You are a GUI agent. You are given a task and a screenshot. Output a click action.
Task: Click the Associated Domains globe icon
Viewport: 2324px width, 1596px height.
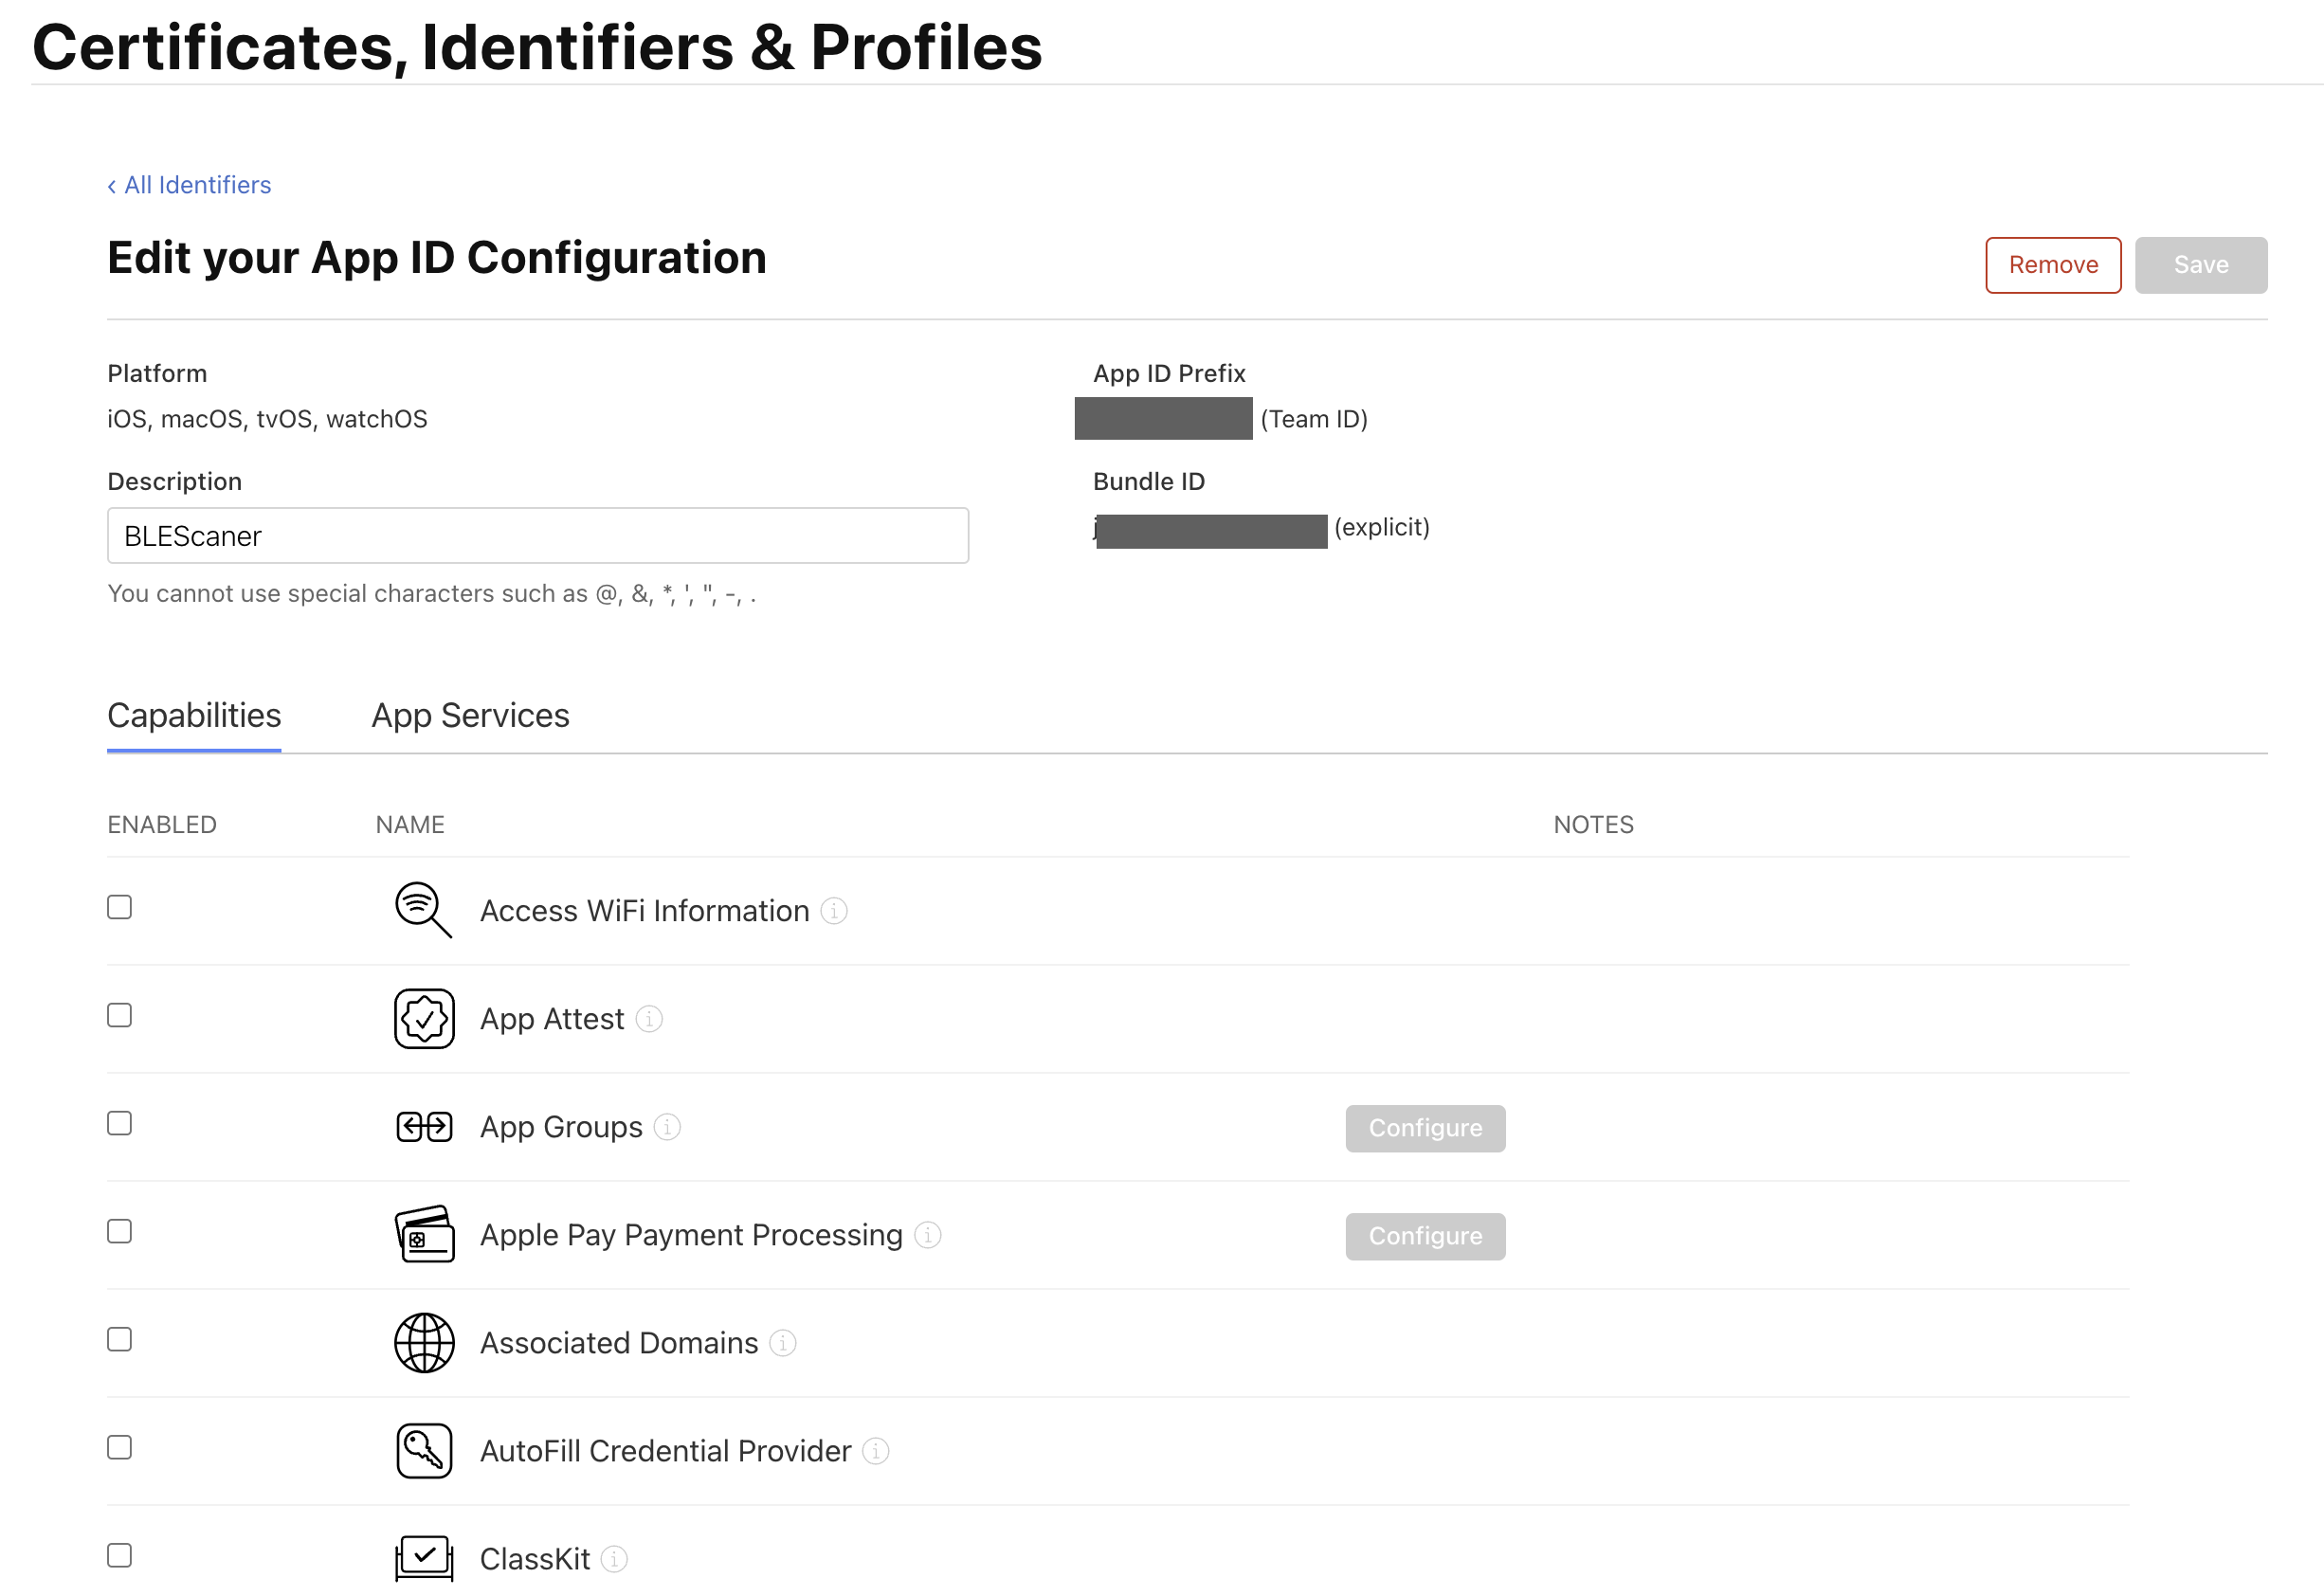tap(424, 1343)
